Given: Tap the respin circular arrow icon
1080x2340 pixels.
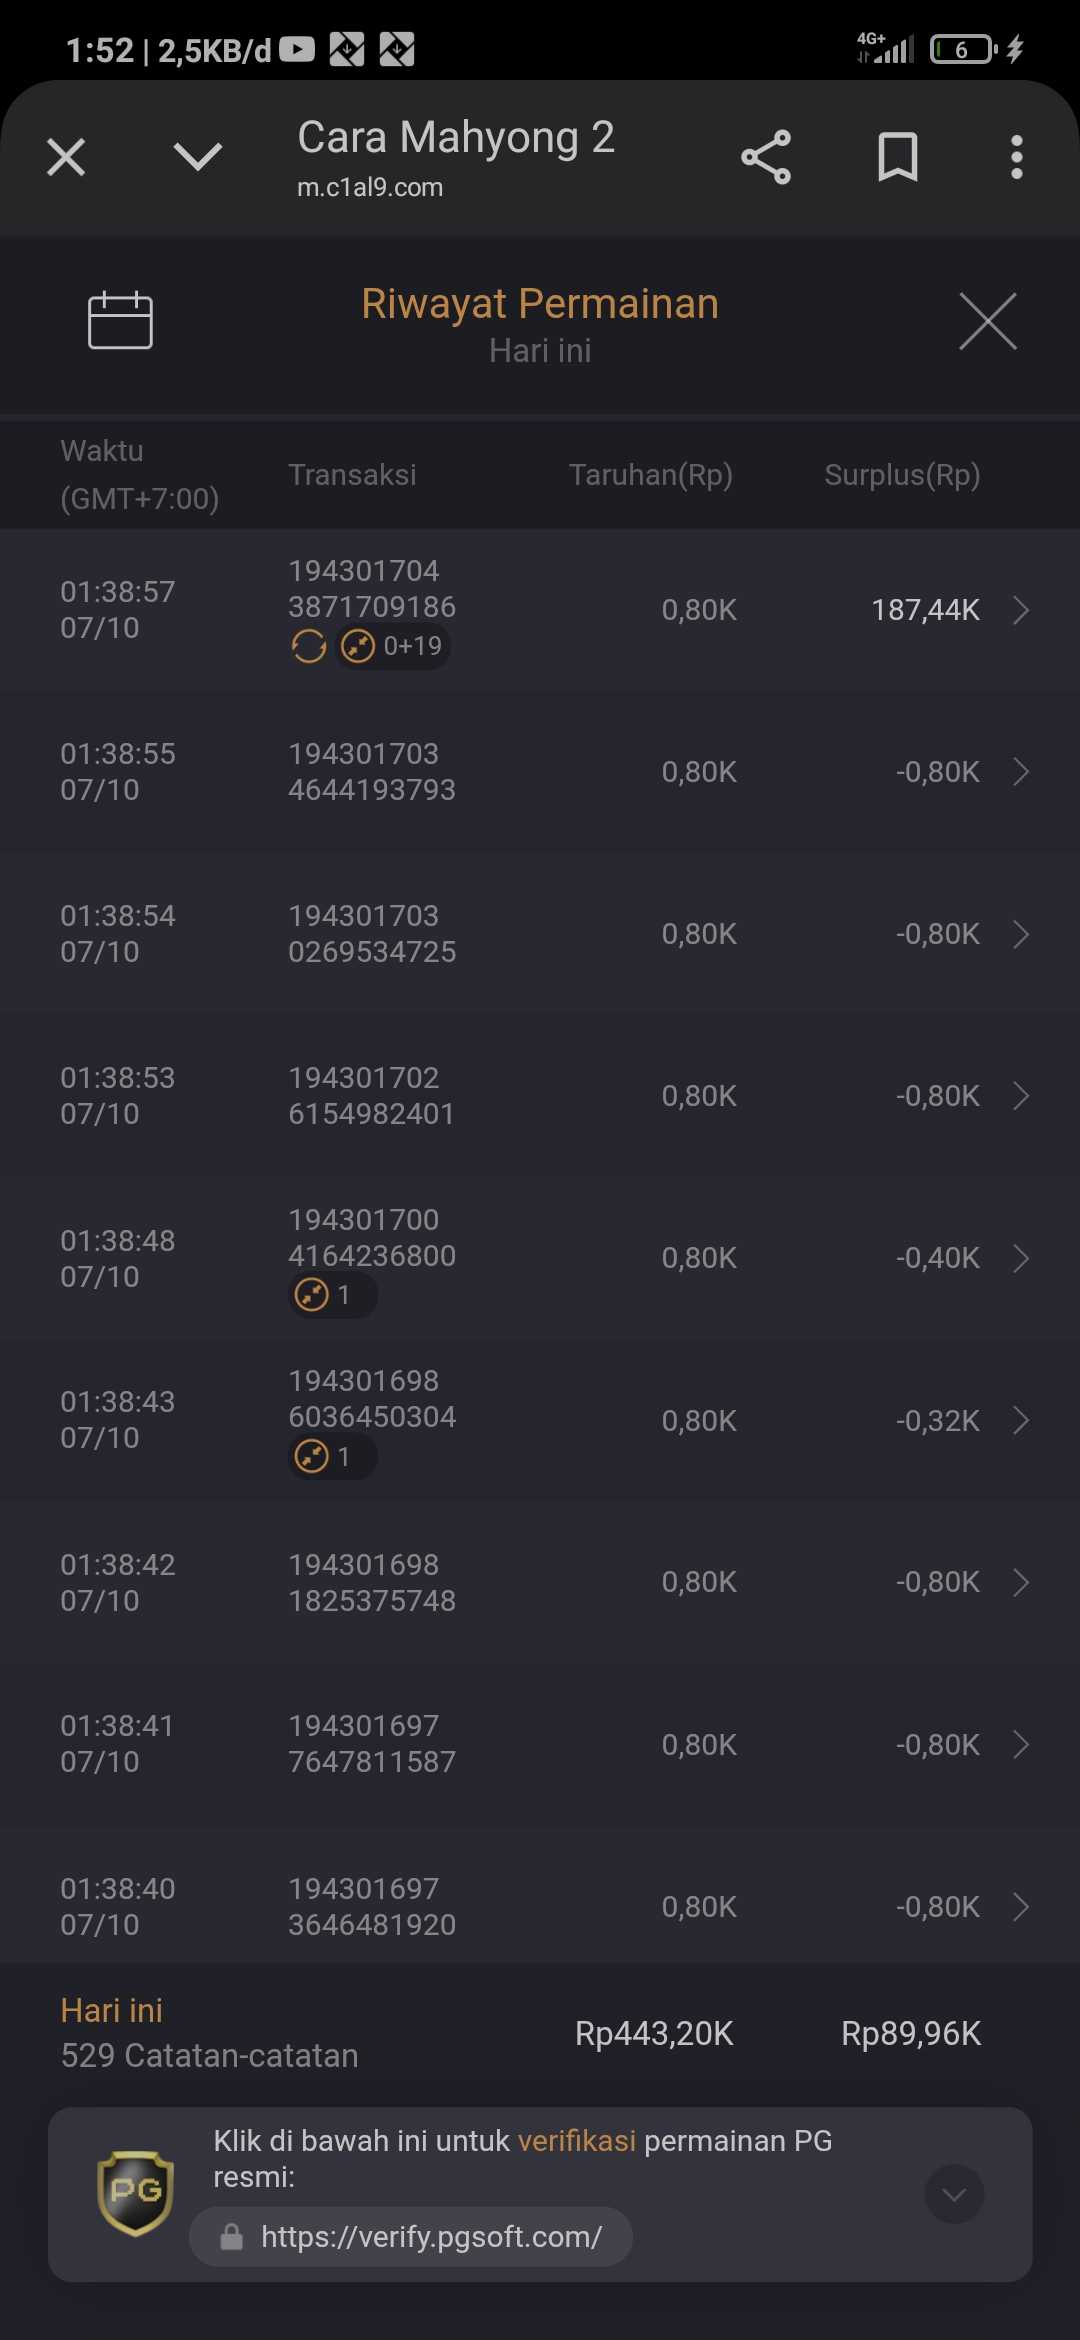Looking at the screenshot, I should [x=309, y=646].
